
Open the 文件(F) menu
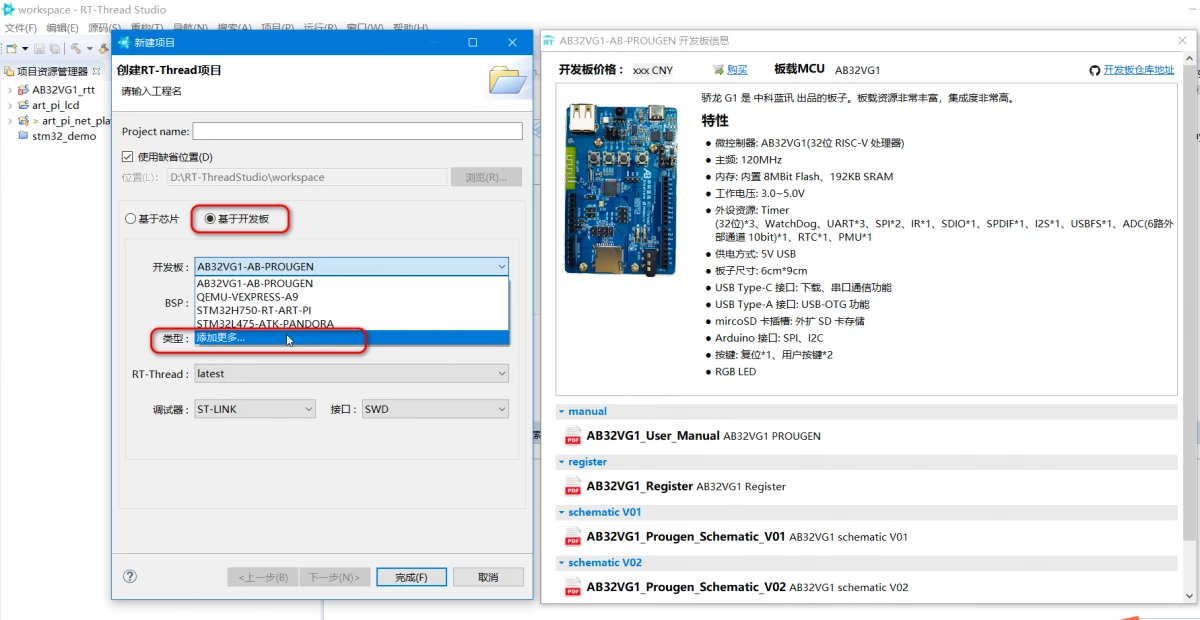20,28
